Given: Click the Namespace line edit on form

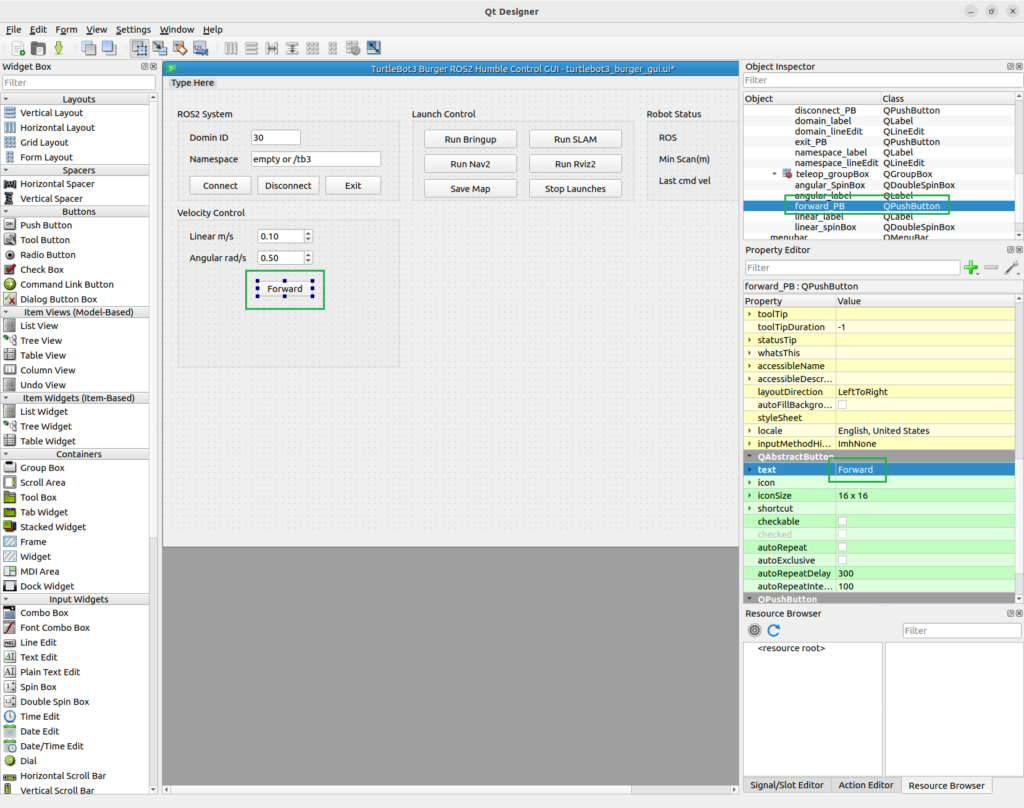Looking at the screenshot, I should tap(315, 159).
